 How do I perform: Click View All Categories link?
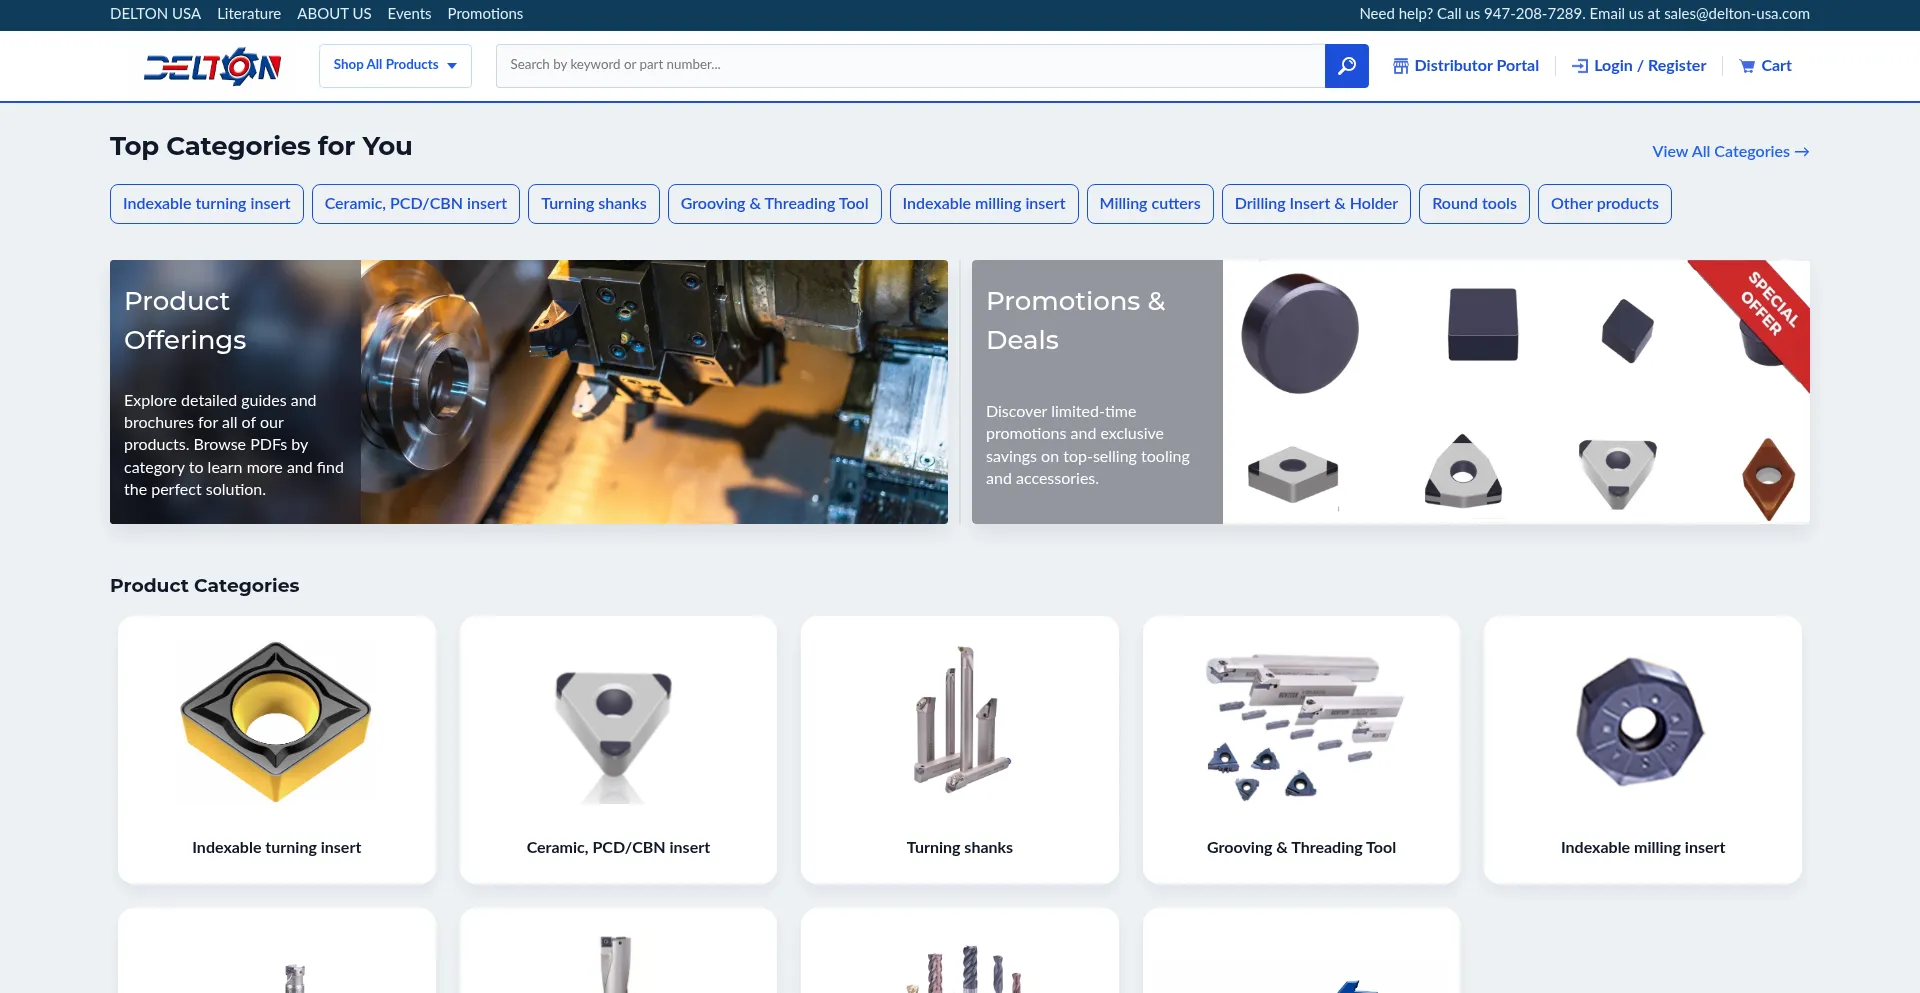point(1730,152)
